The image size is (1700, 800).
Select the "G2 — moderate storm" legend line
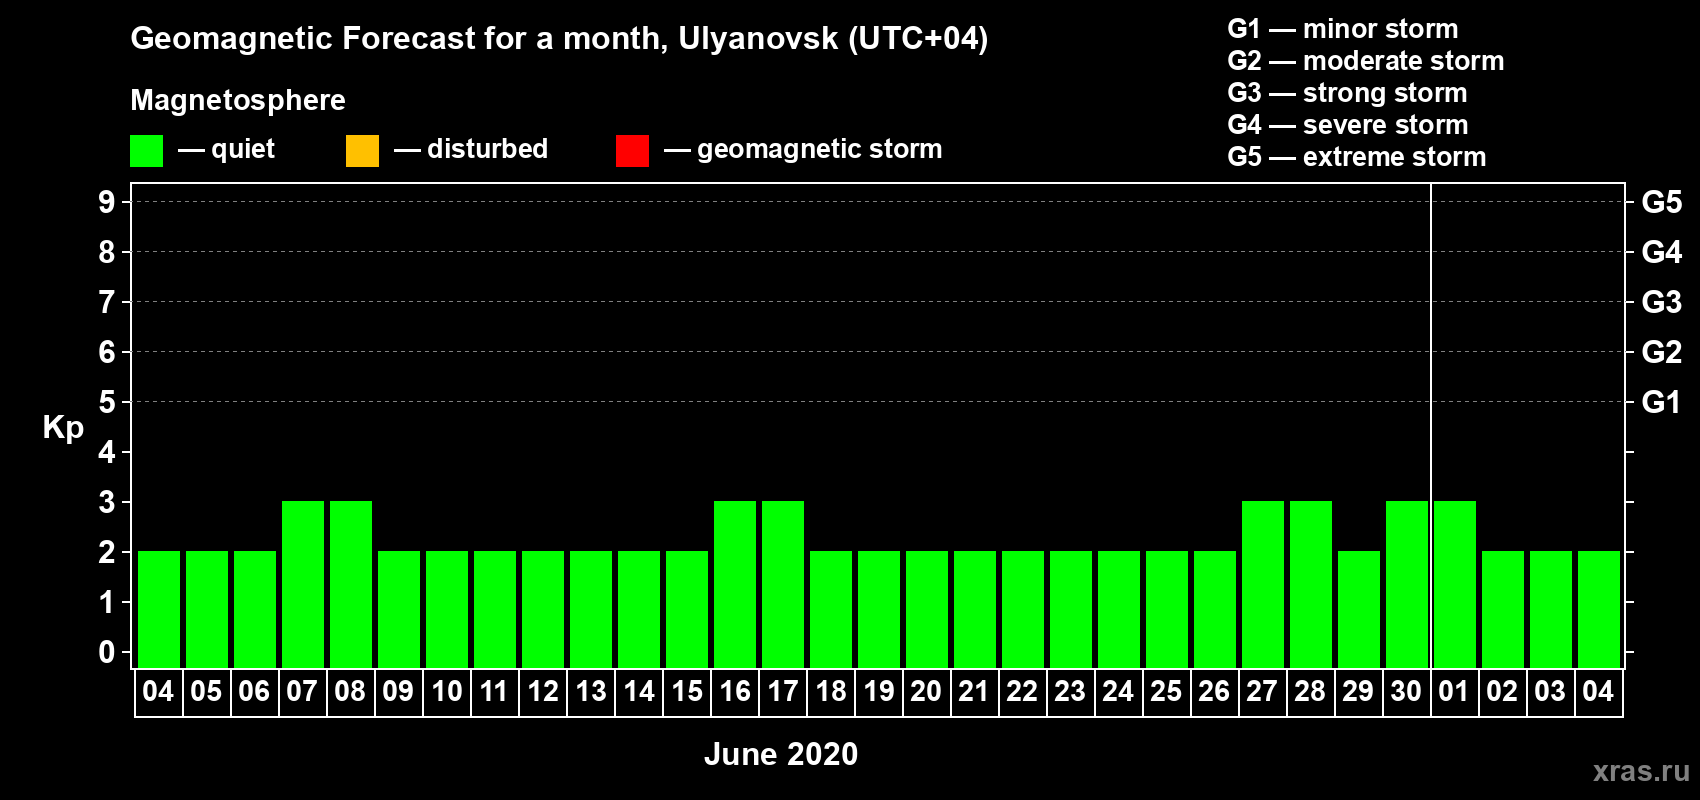[1366, 61]
